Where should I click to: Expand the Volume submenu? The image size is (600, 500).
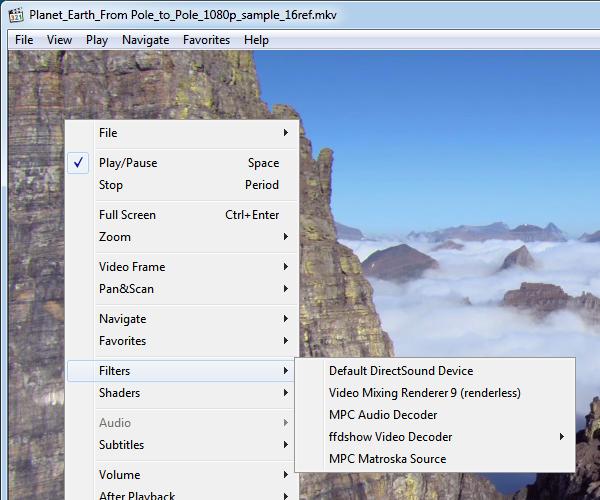[182, 475]
